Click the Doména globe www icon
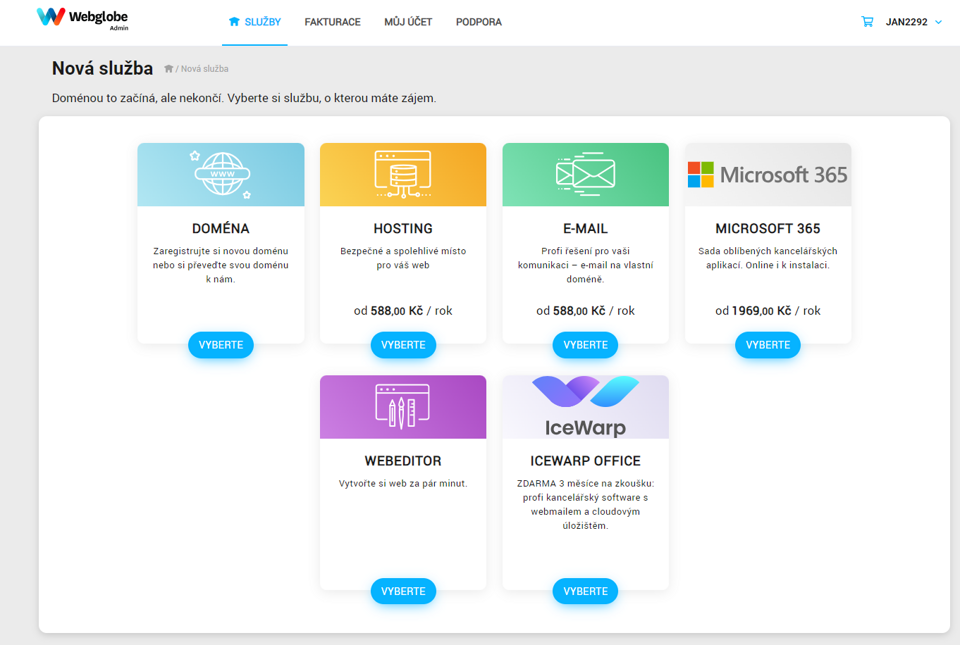 tap(221, 174)
